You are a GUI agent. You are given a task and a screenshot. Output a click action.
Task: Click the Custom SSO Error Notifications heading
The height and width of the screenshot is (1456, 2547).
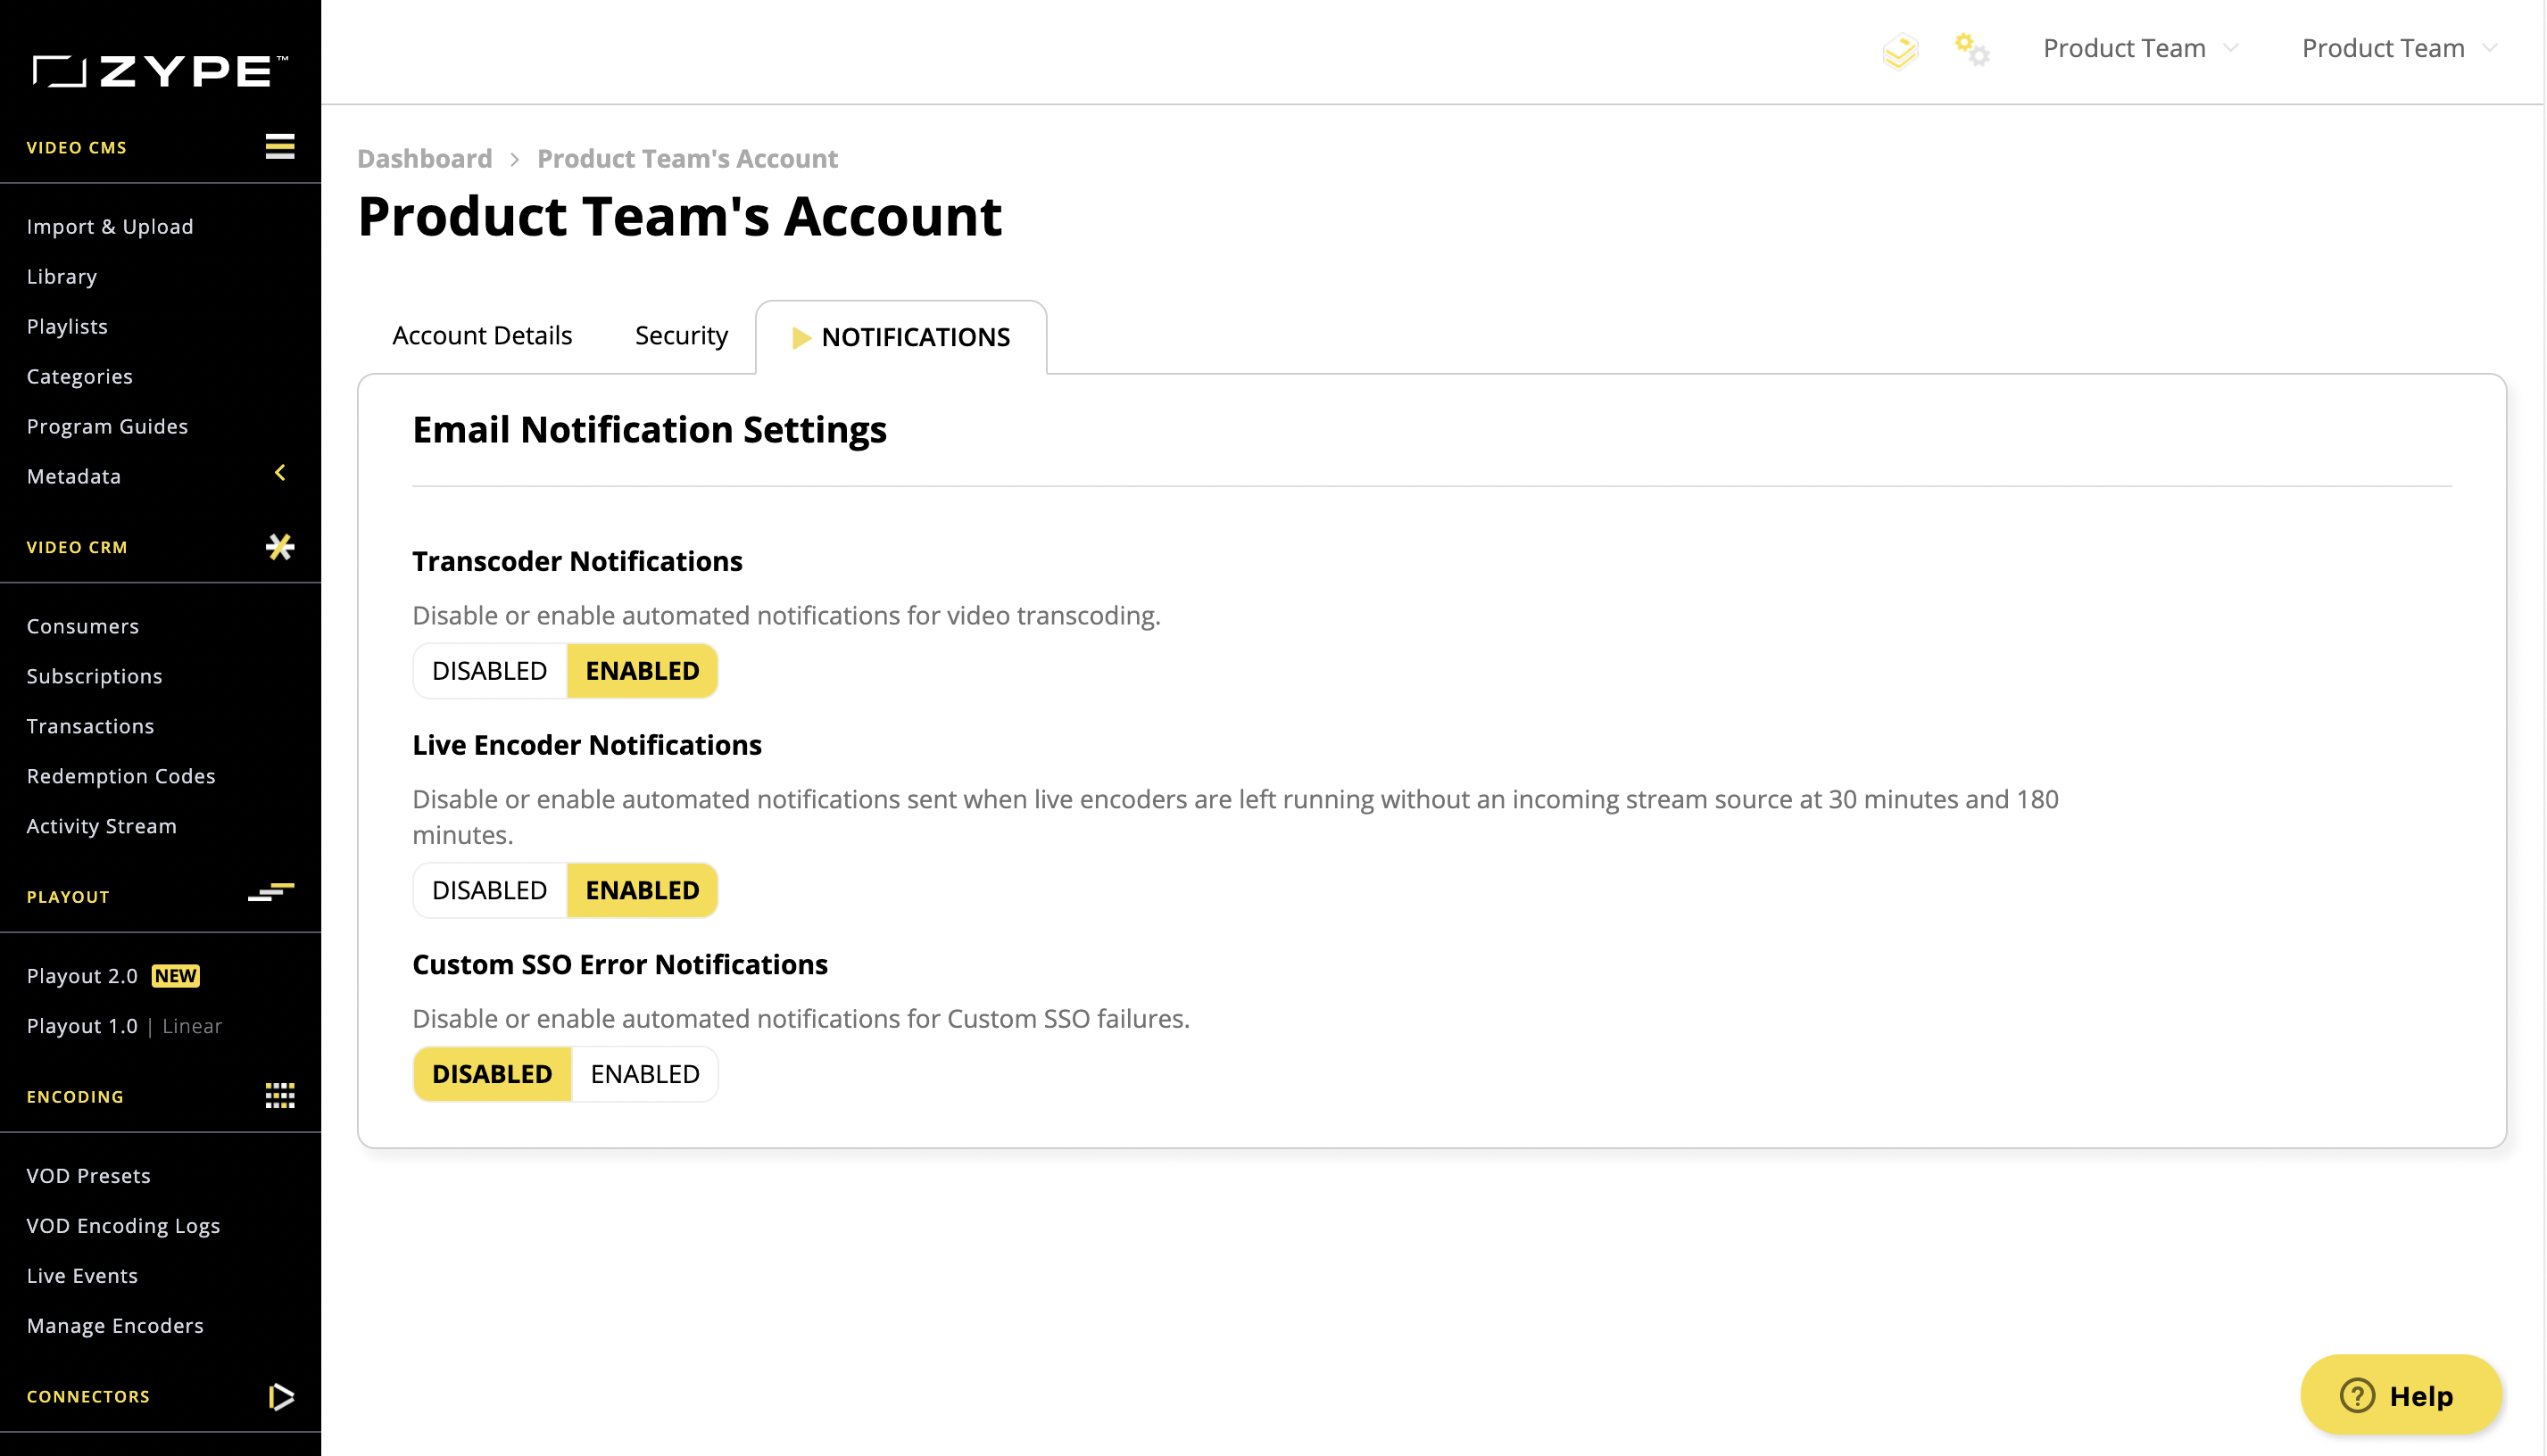[x=620, y=964]
